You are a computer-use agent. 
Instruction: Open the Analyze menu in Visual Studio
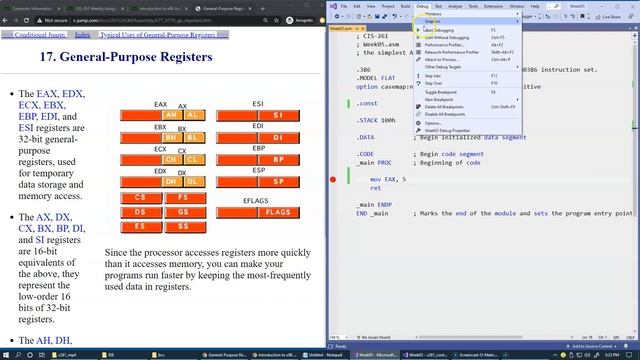click(x=455, y=6)
